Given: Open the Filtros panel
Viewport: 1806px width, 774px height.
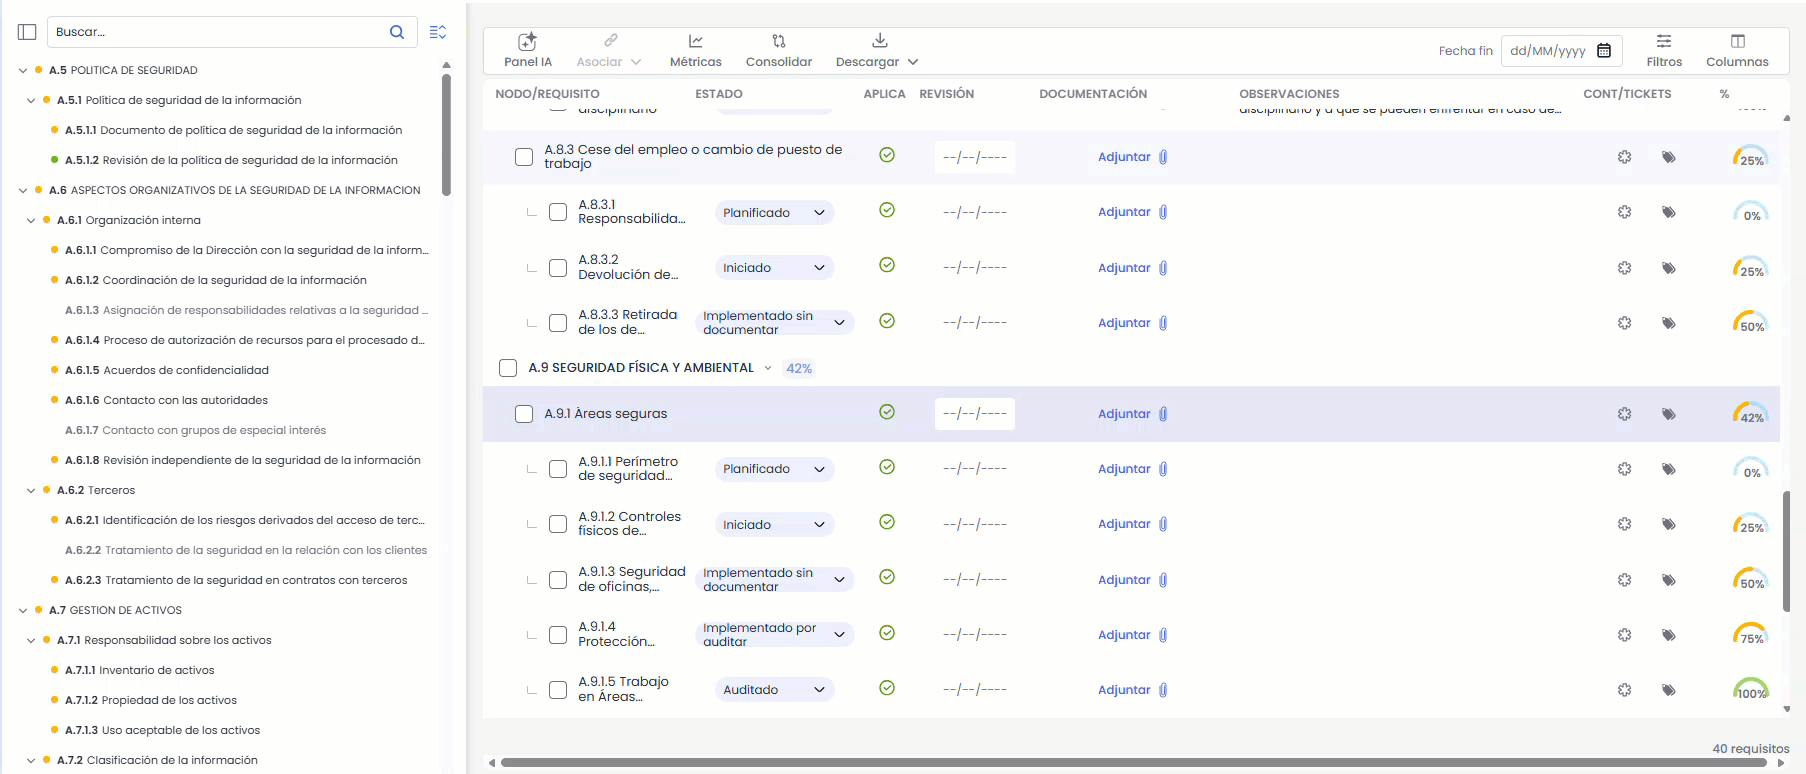Looking at the screenshot, I should coord(1664,50).
